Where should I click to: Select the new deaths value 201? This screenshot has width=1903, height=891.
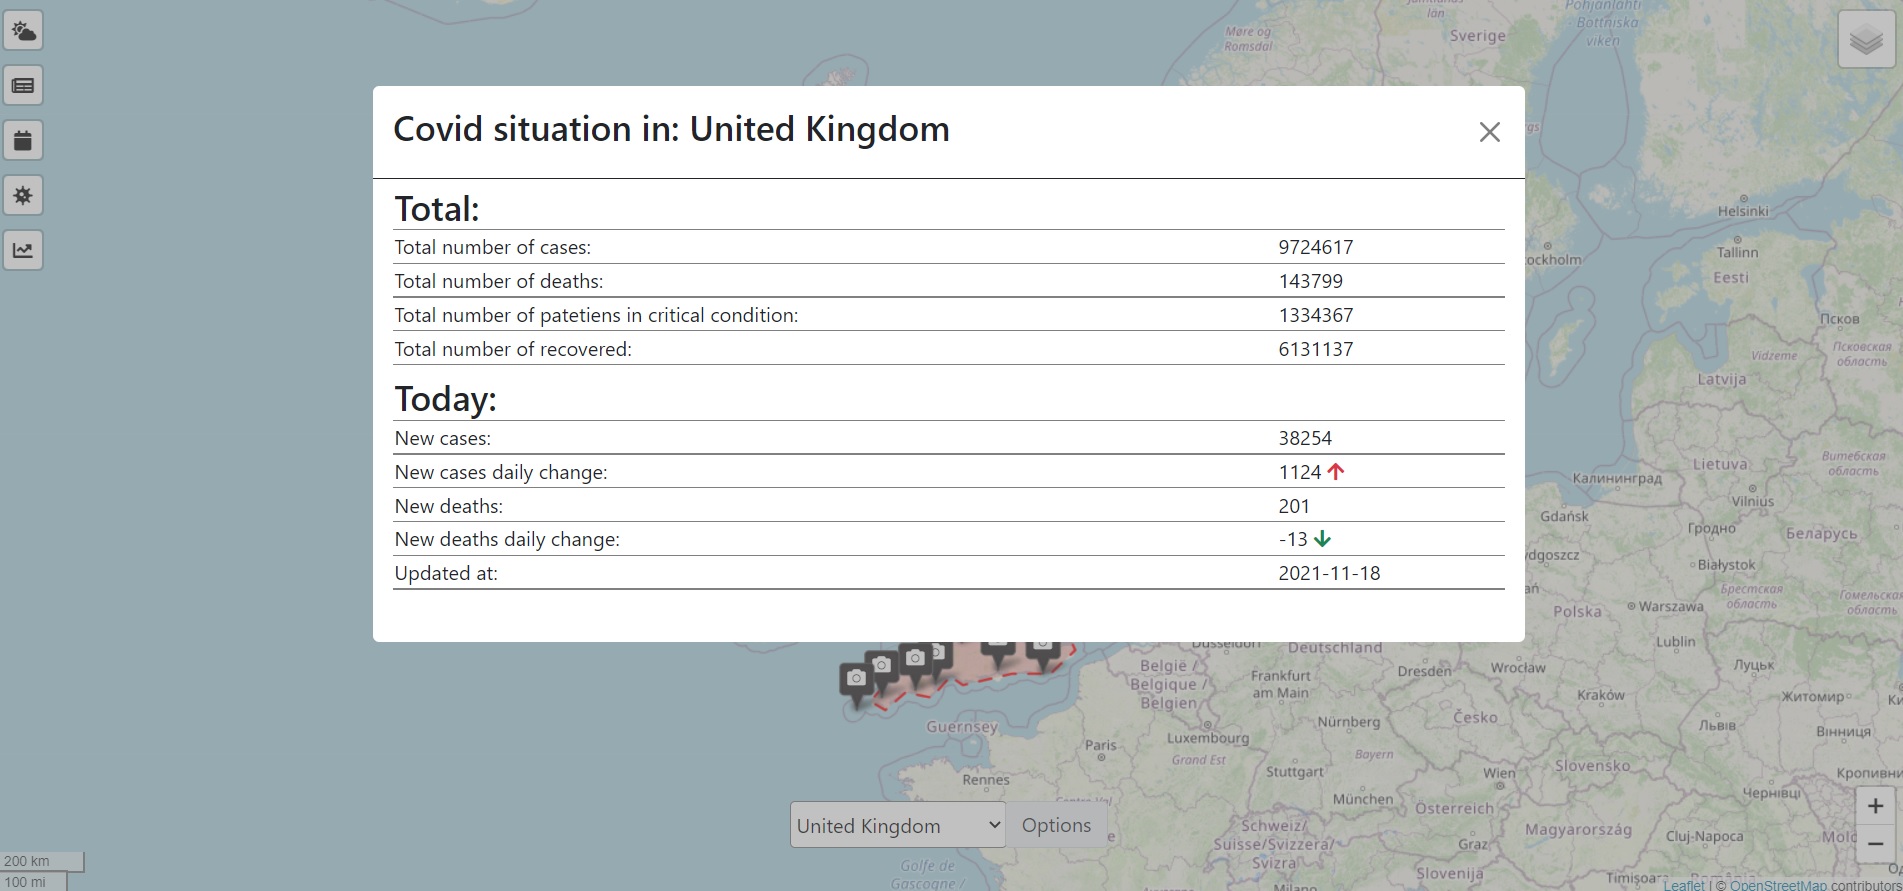(1294, 506)
